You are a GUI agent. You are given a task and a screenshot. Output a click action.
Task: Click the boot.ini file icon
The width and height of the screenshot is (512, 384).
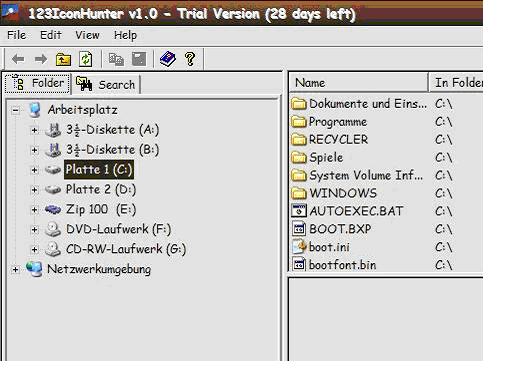[299, 247]
